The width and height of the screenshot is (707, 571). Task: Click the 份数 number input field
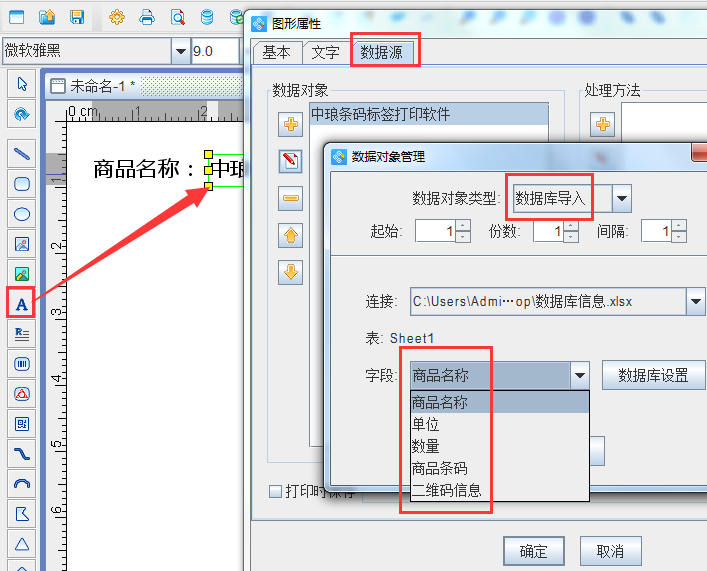pyautogui.click(x=548, y=231)
